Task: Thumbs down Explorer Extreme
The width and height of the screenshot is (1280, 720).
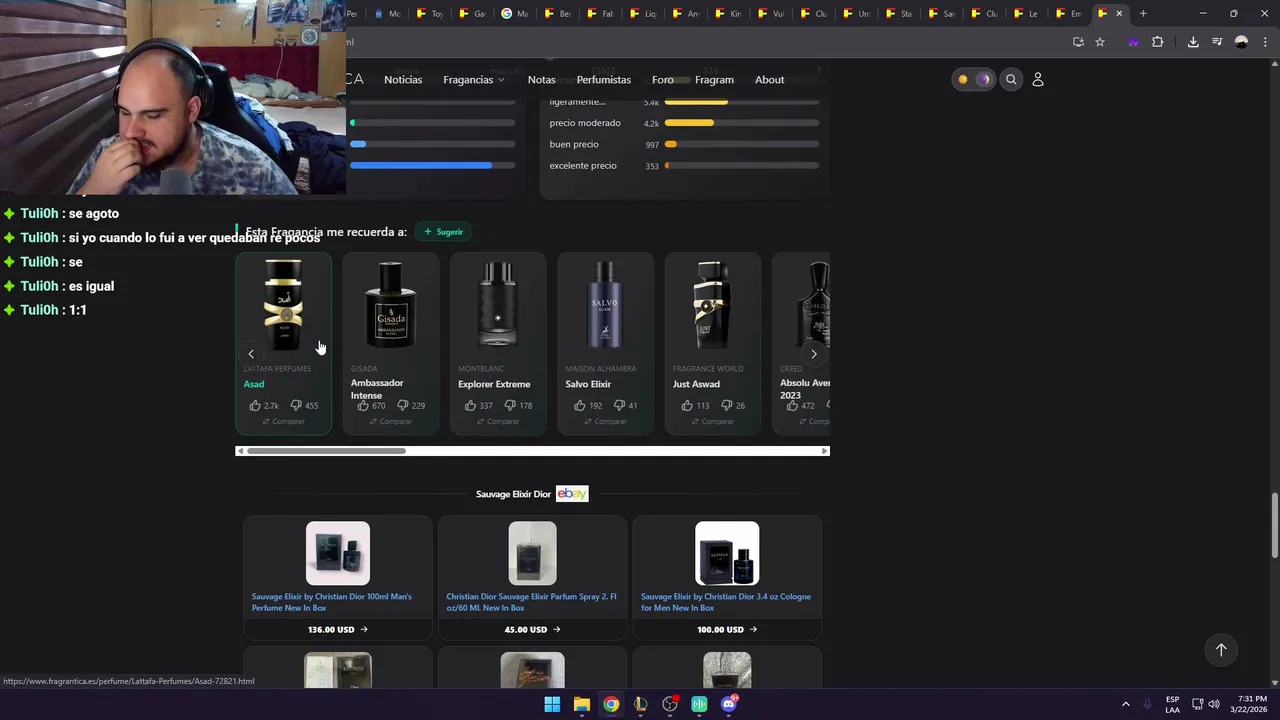Action: (510, 405)
